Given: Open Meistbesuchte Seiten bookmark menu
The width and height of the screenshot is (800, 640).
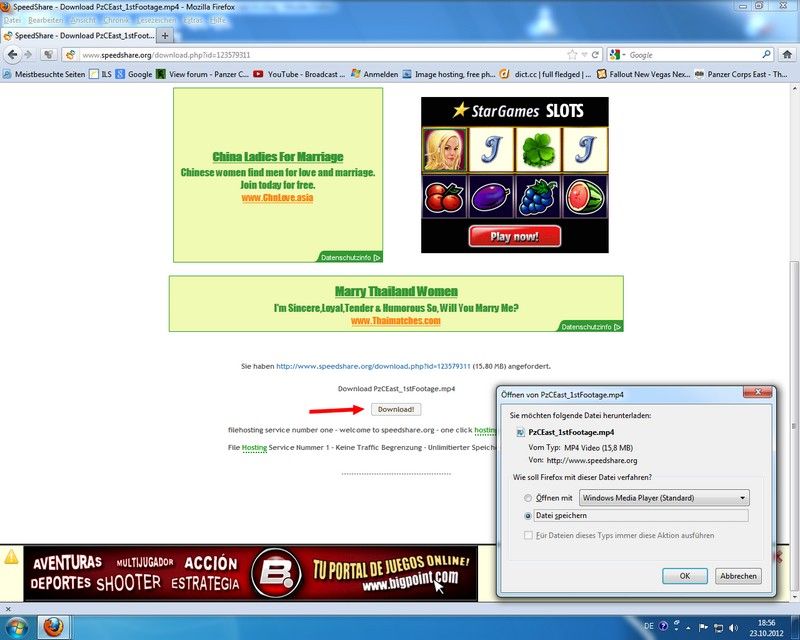Looking at the screenshot, I should pos(44,74).
